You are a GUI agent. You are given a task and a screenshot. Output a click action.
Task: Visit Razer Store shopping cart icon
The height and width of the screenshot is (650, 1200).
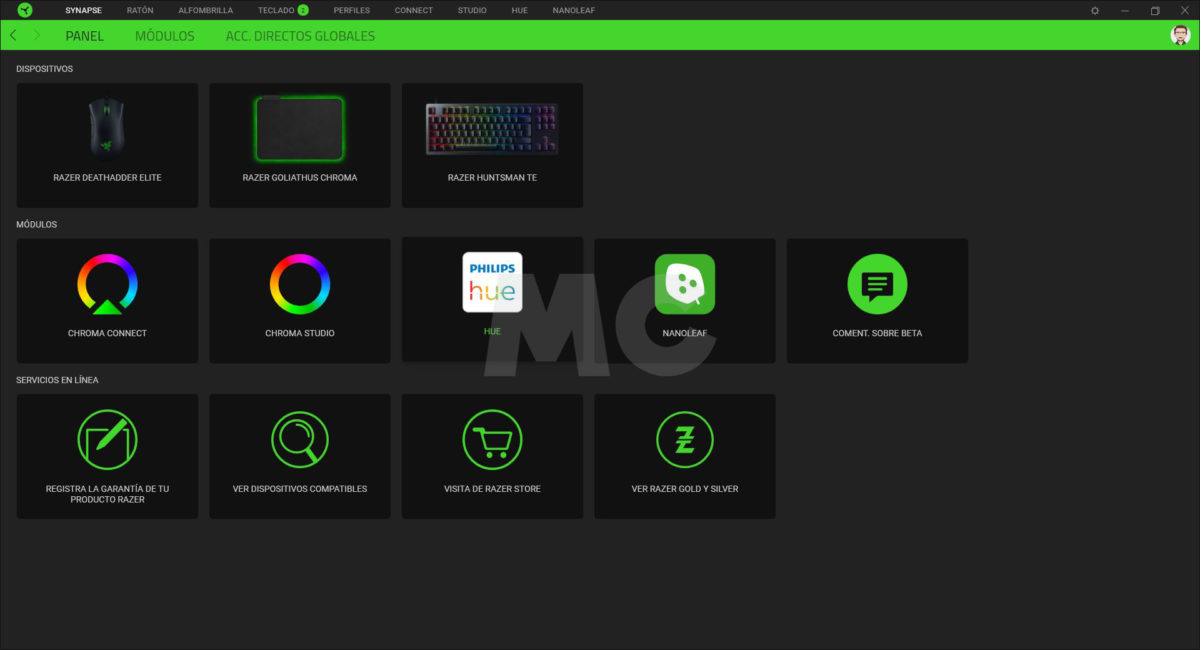(x=492, y=440)
